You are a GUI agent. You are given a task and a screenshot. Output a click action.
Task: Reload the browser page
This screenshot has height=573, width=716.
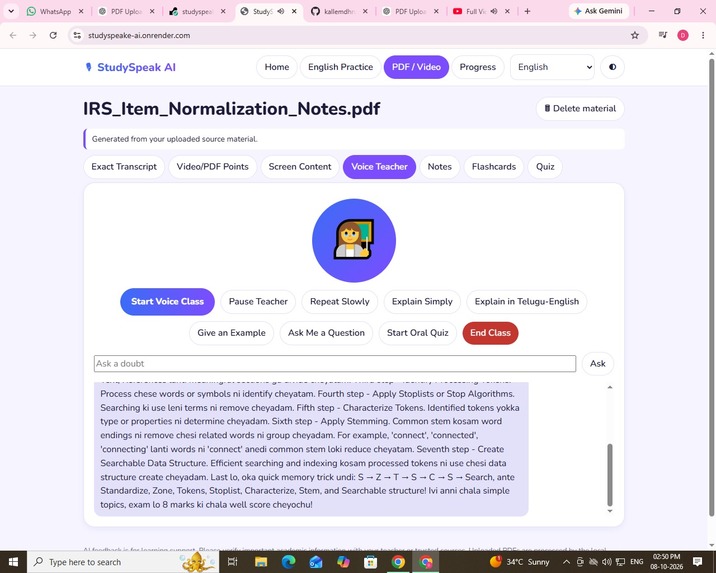tap(53, 35)
